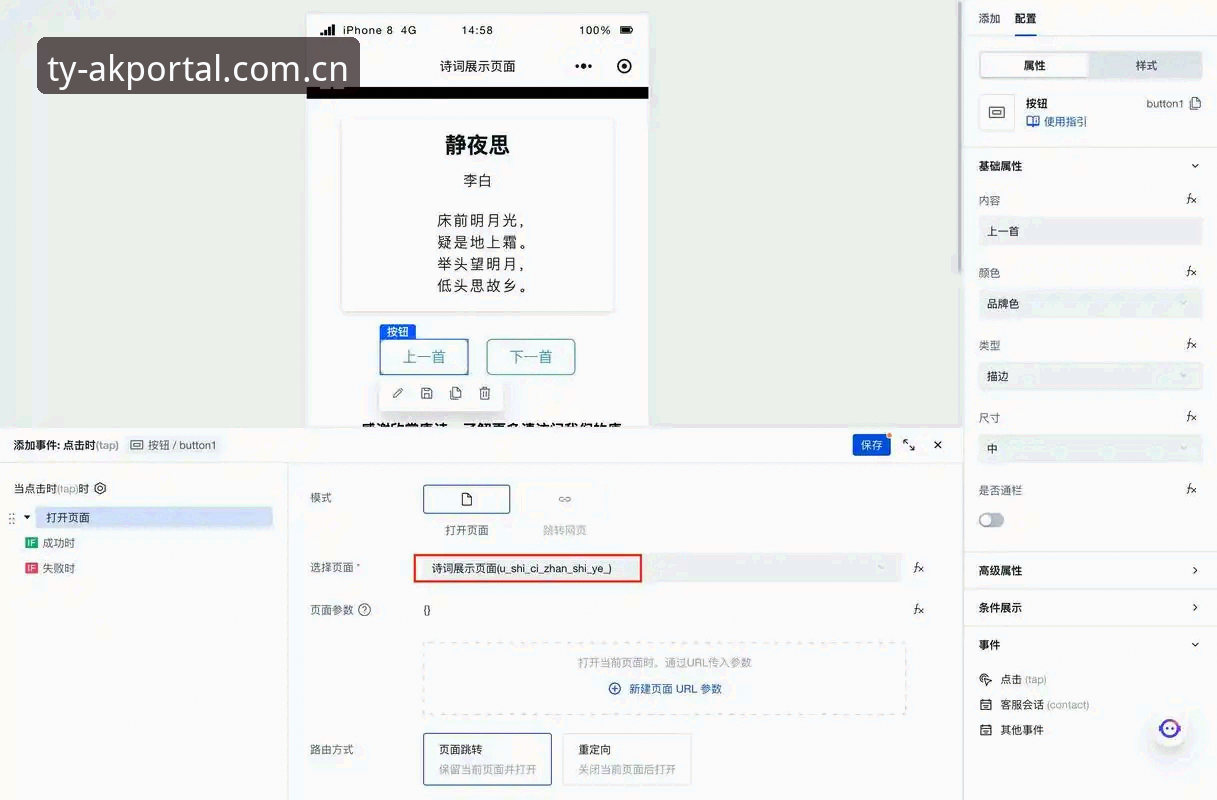Open the assistant chat bubble icon

coord(1170,729)
